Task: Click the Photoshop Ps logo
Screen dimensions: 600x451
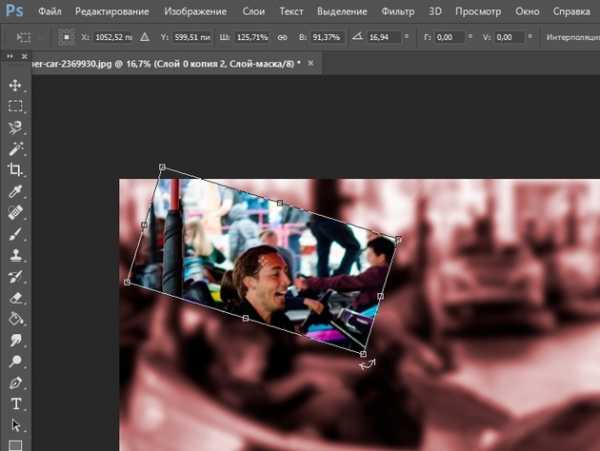Action: (14, 10)
